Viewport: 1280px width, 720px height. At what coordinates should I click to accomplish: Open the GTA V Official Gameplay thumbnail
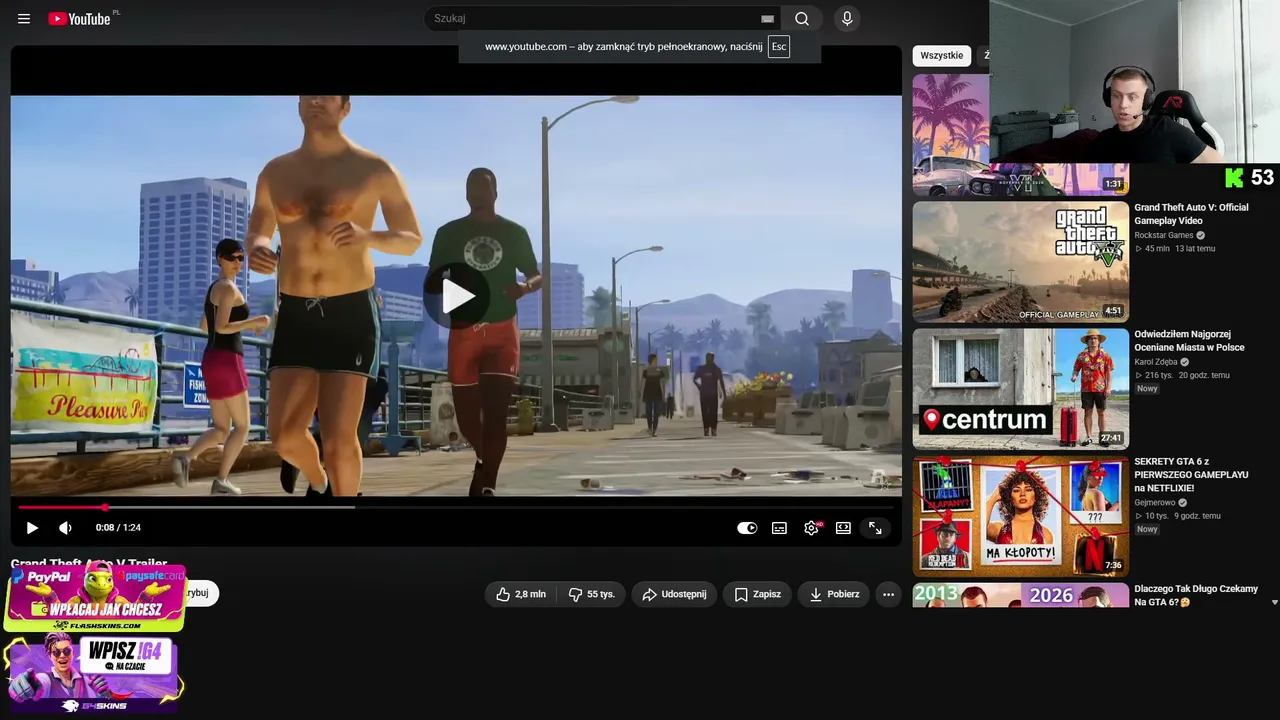[x=1020, y=262]
